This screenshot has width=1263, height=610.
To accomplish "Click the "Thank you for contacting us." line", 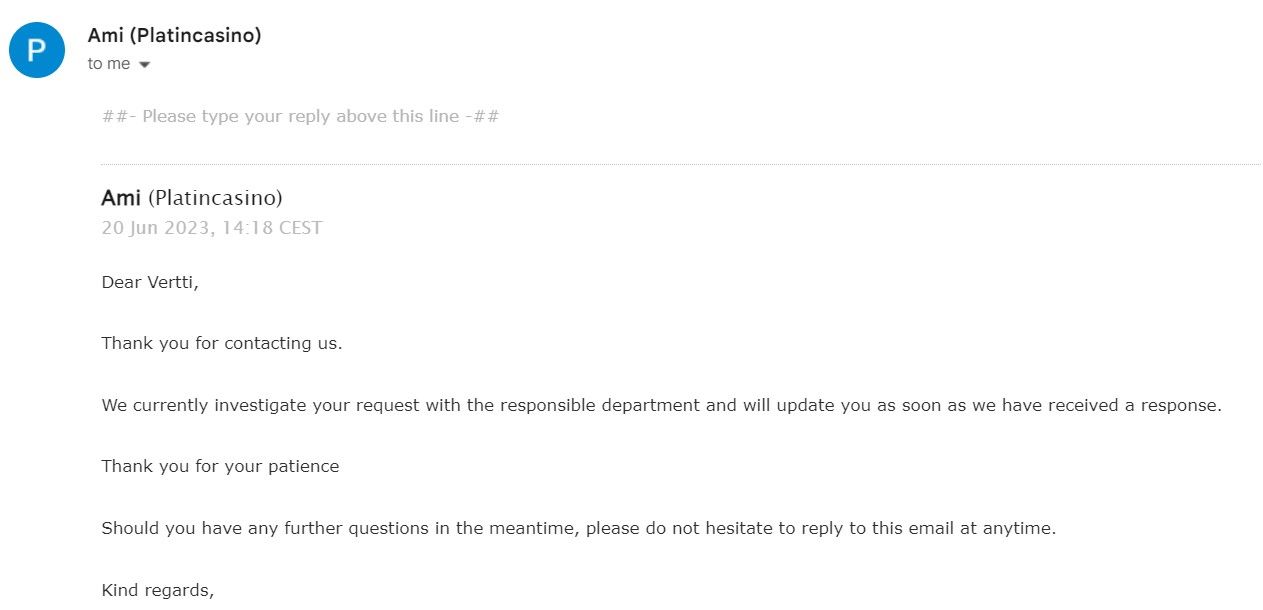I will 222,343.
